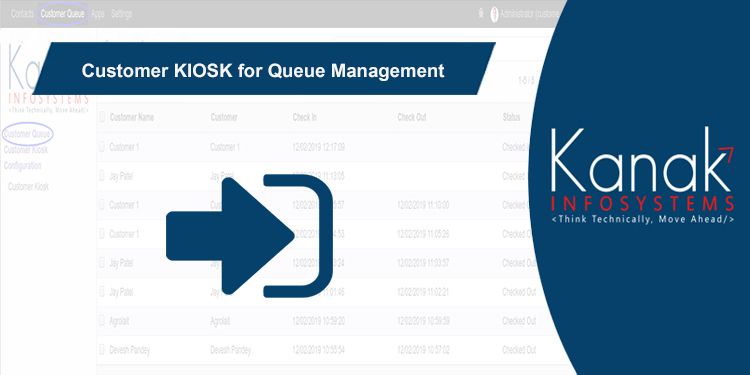
Task: Click the large check-in arrow icon
Action: pyautogui.click(x=249, y=236)
